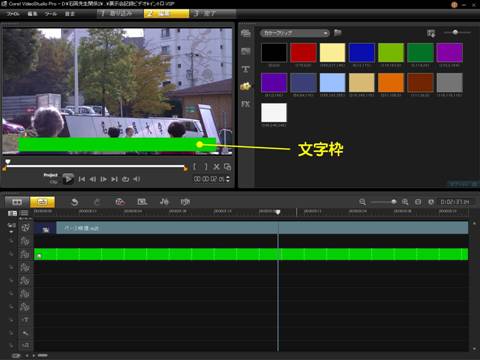Image resolution: width=480 pixels, height=360 pixels.
Task: Select the video clip on video track
Action: 251,228
